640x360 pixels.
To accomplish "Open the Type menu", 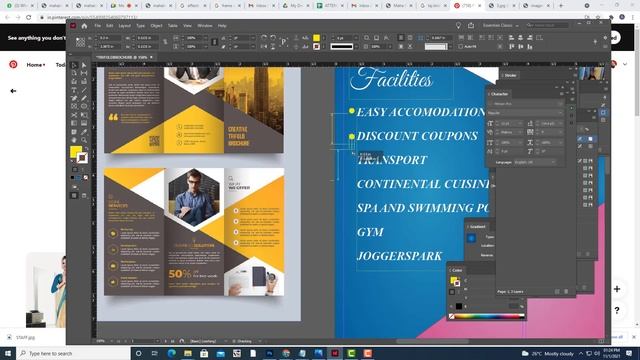I will [x=140, y=26].
